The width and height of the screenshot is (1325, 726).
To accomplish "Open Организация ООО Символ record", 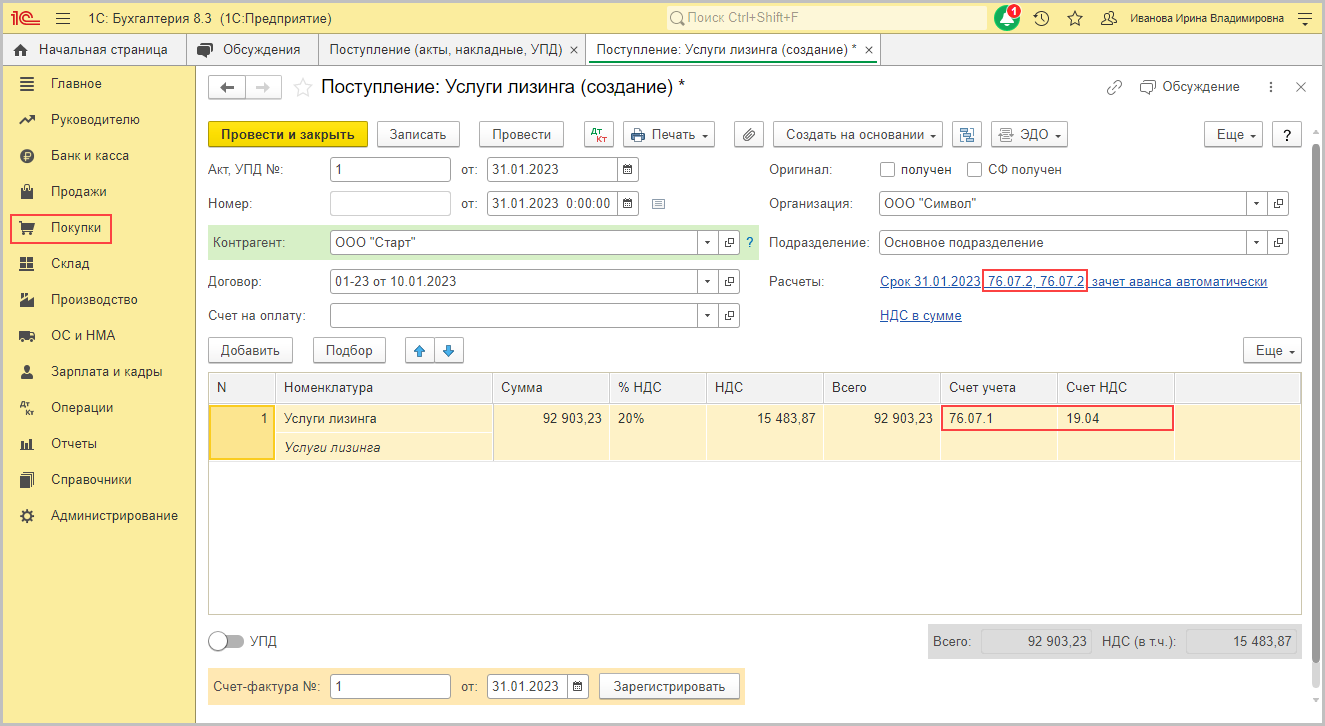I will [1278, 203].
